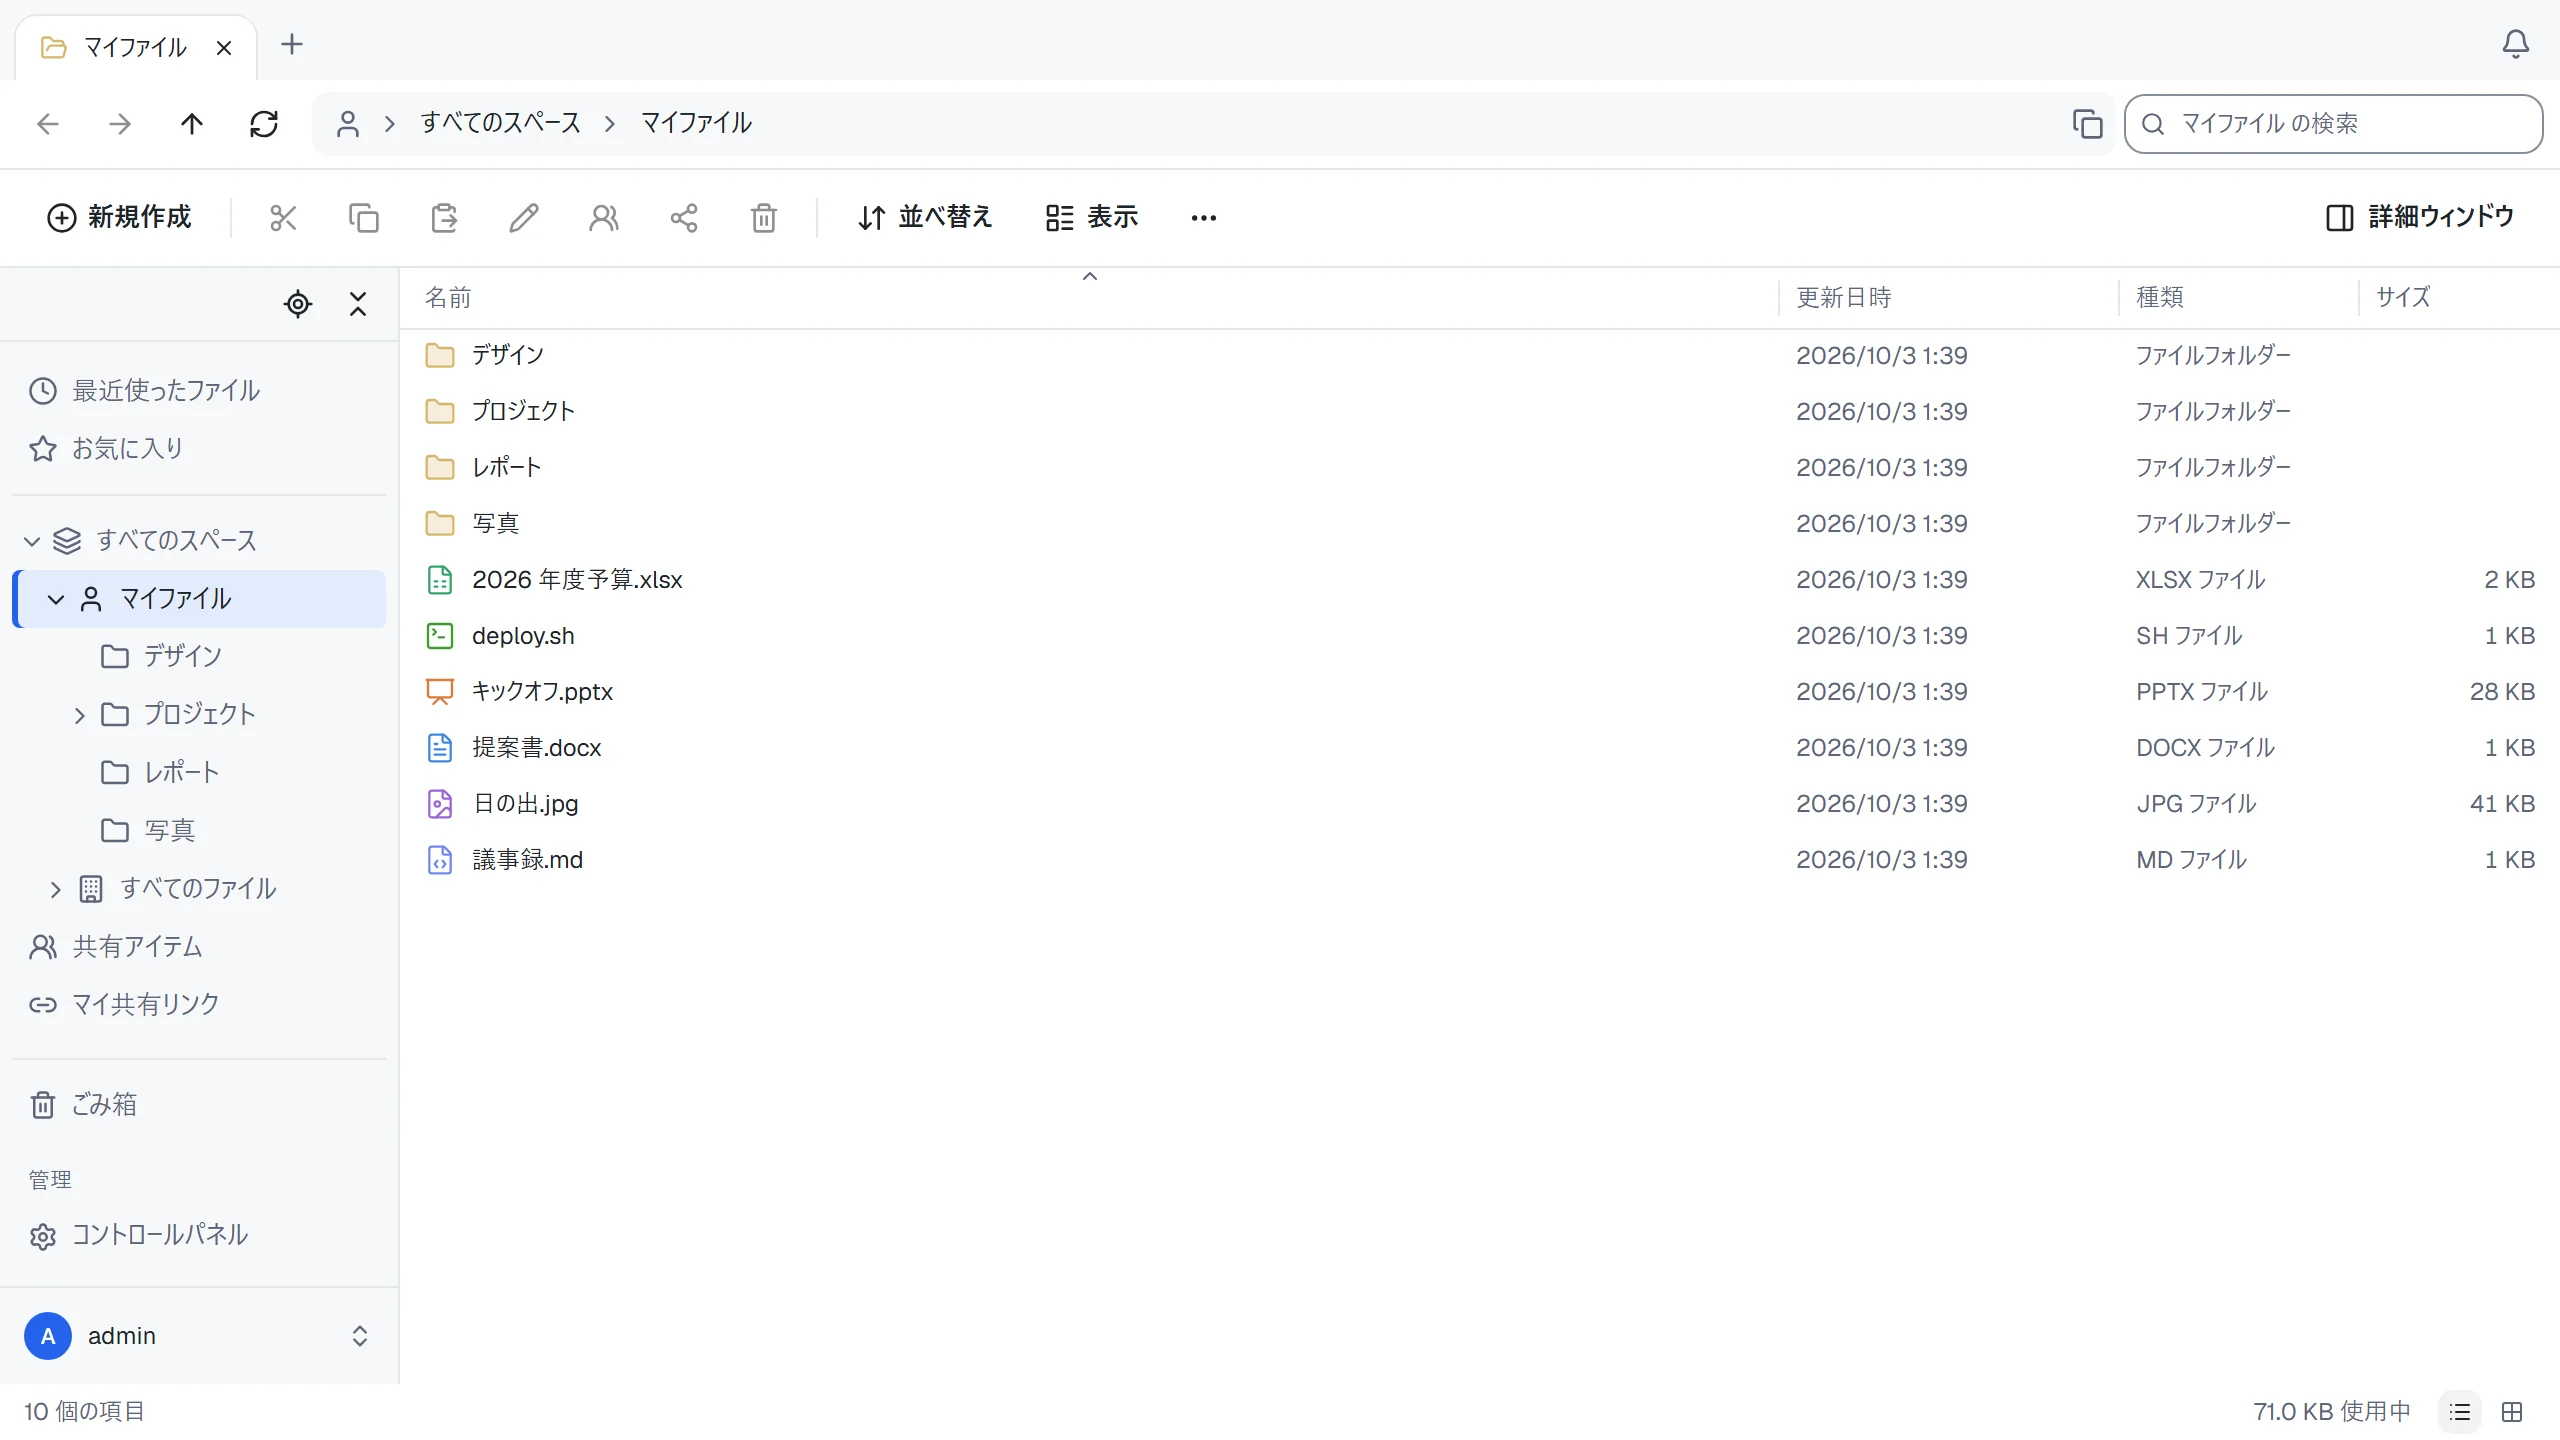Switch to list view in status bar
2560x1440 pixels.
[x=2460, y=1412]
